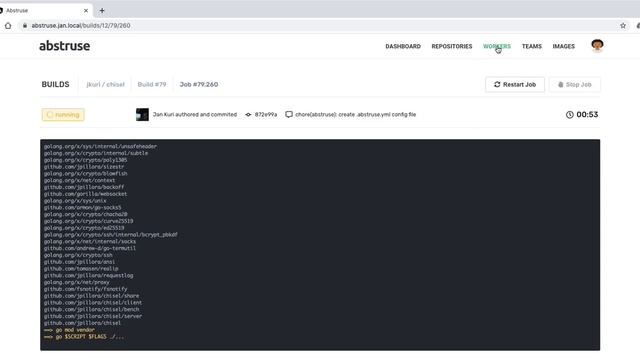Bookmark this page with star icon
The width and height of the screenshot is (640, 360).
[x=623, y=25]
